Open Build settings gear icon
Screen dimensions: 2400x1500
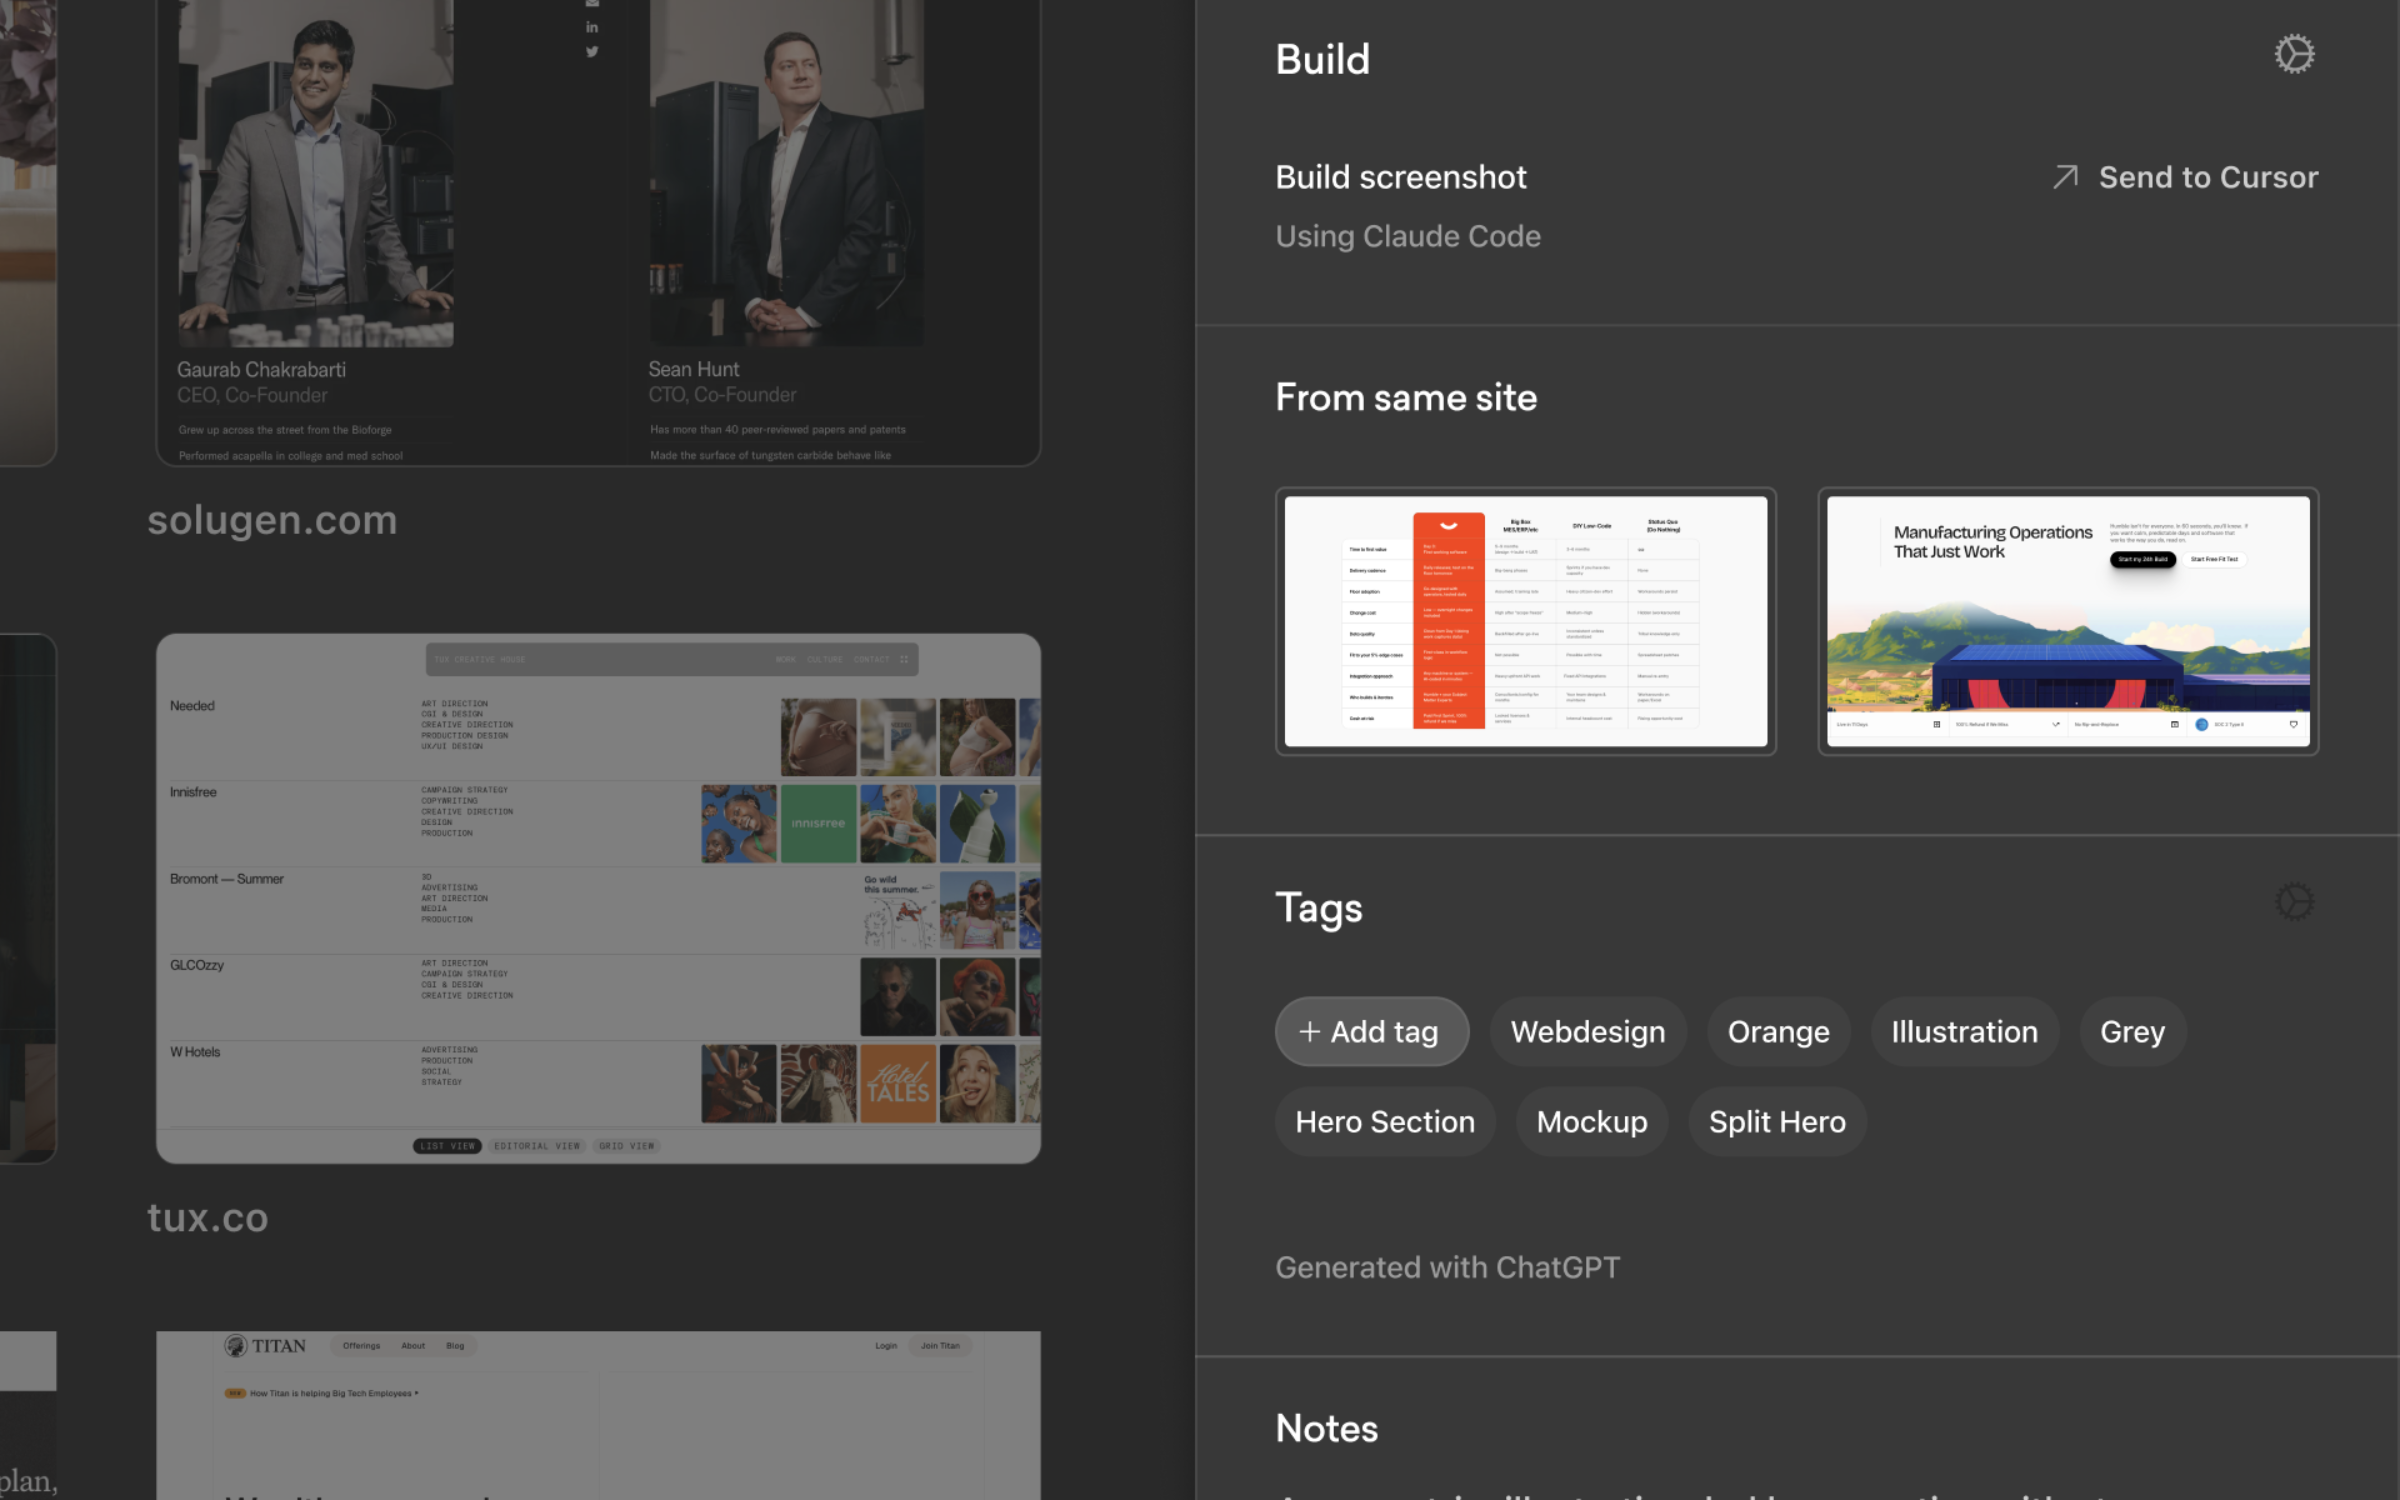click(x=2294, y=54)
